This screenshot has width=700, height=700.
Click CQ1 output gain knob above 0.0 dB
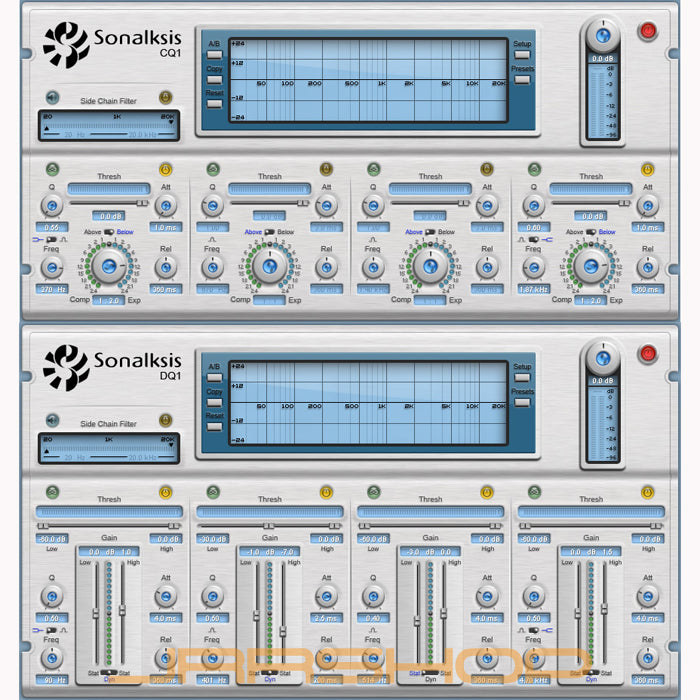coord(603,35)
